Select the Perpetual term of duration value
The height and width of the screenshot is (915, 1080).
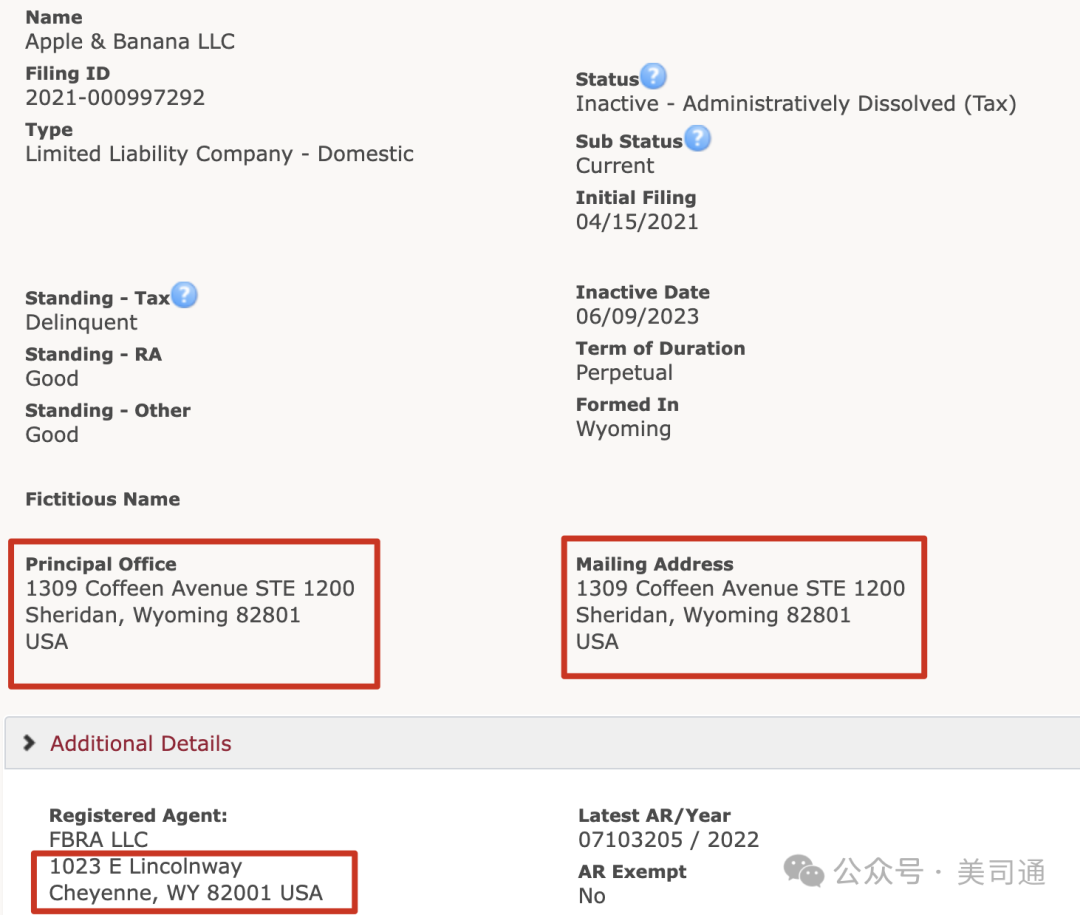624,373
